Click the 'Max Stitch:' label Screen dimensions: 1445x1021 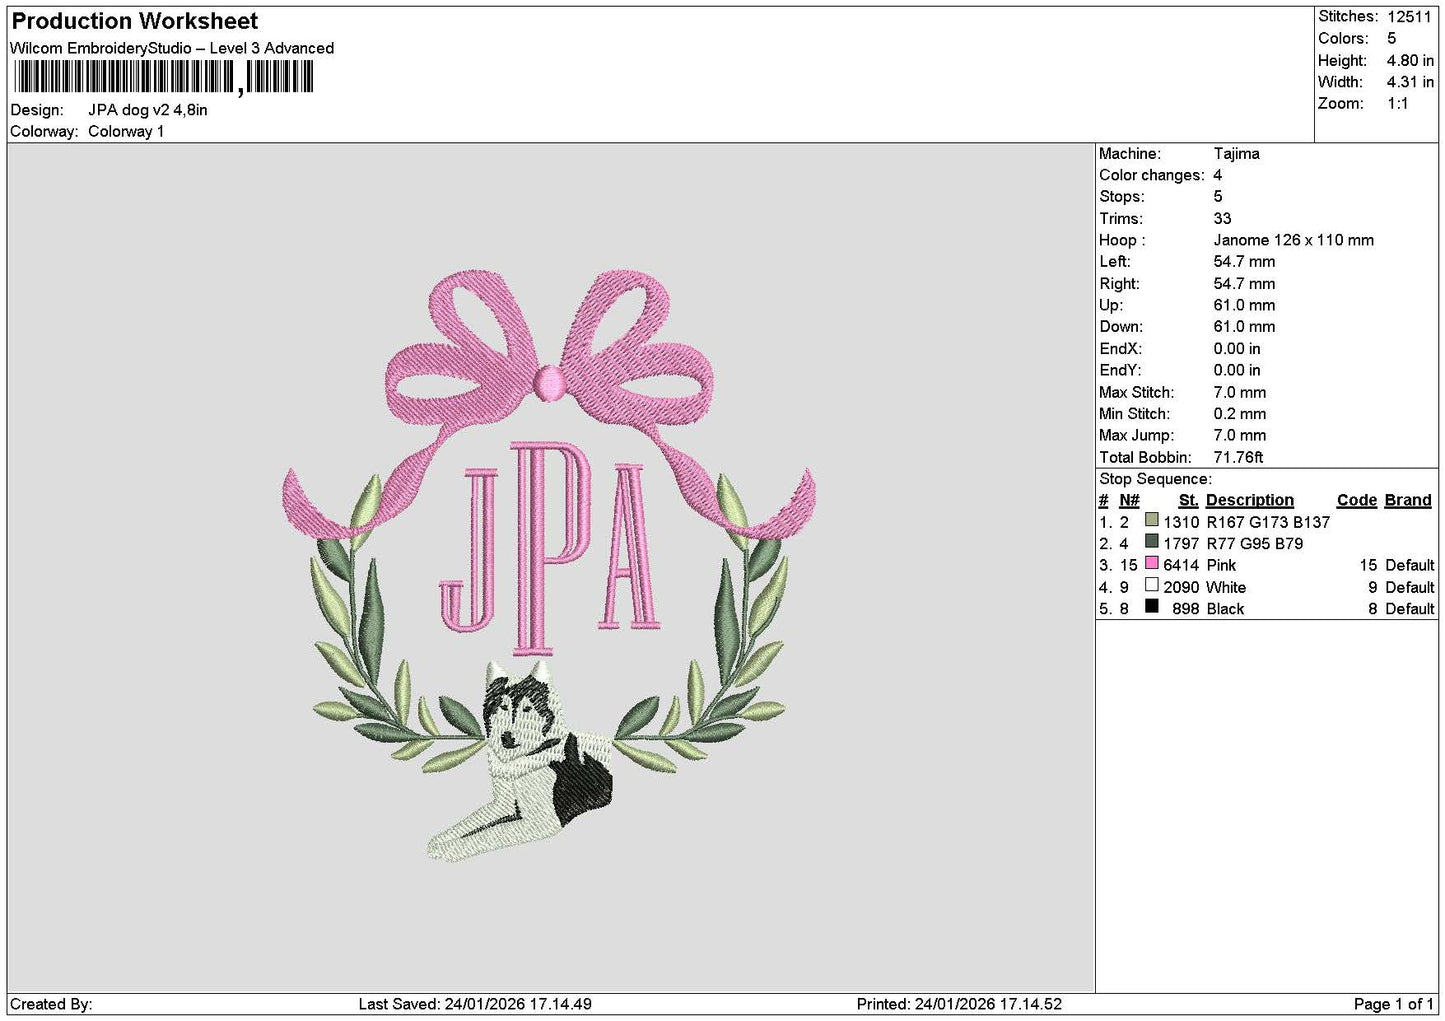tap(1137, 392)
